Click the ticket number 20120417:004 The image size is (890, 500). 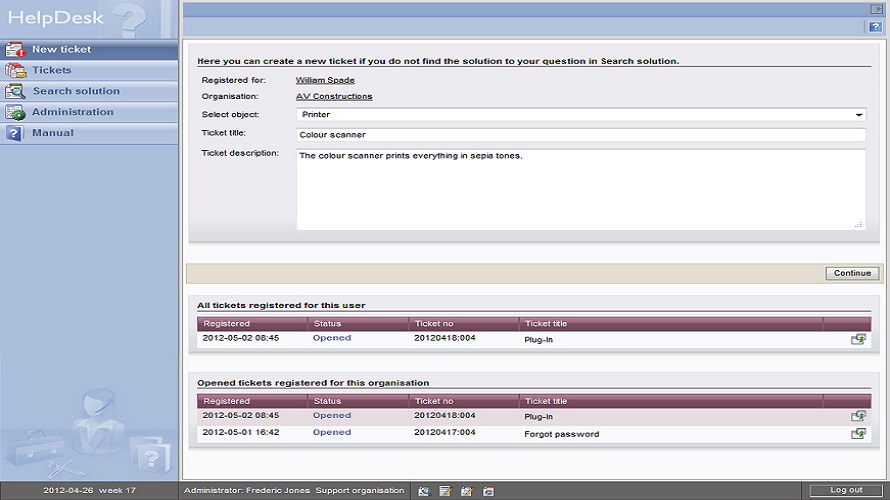(x=444, y=432)
